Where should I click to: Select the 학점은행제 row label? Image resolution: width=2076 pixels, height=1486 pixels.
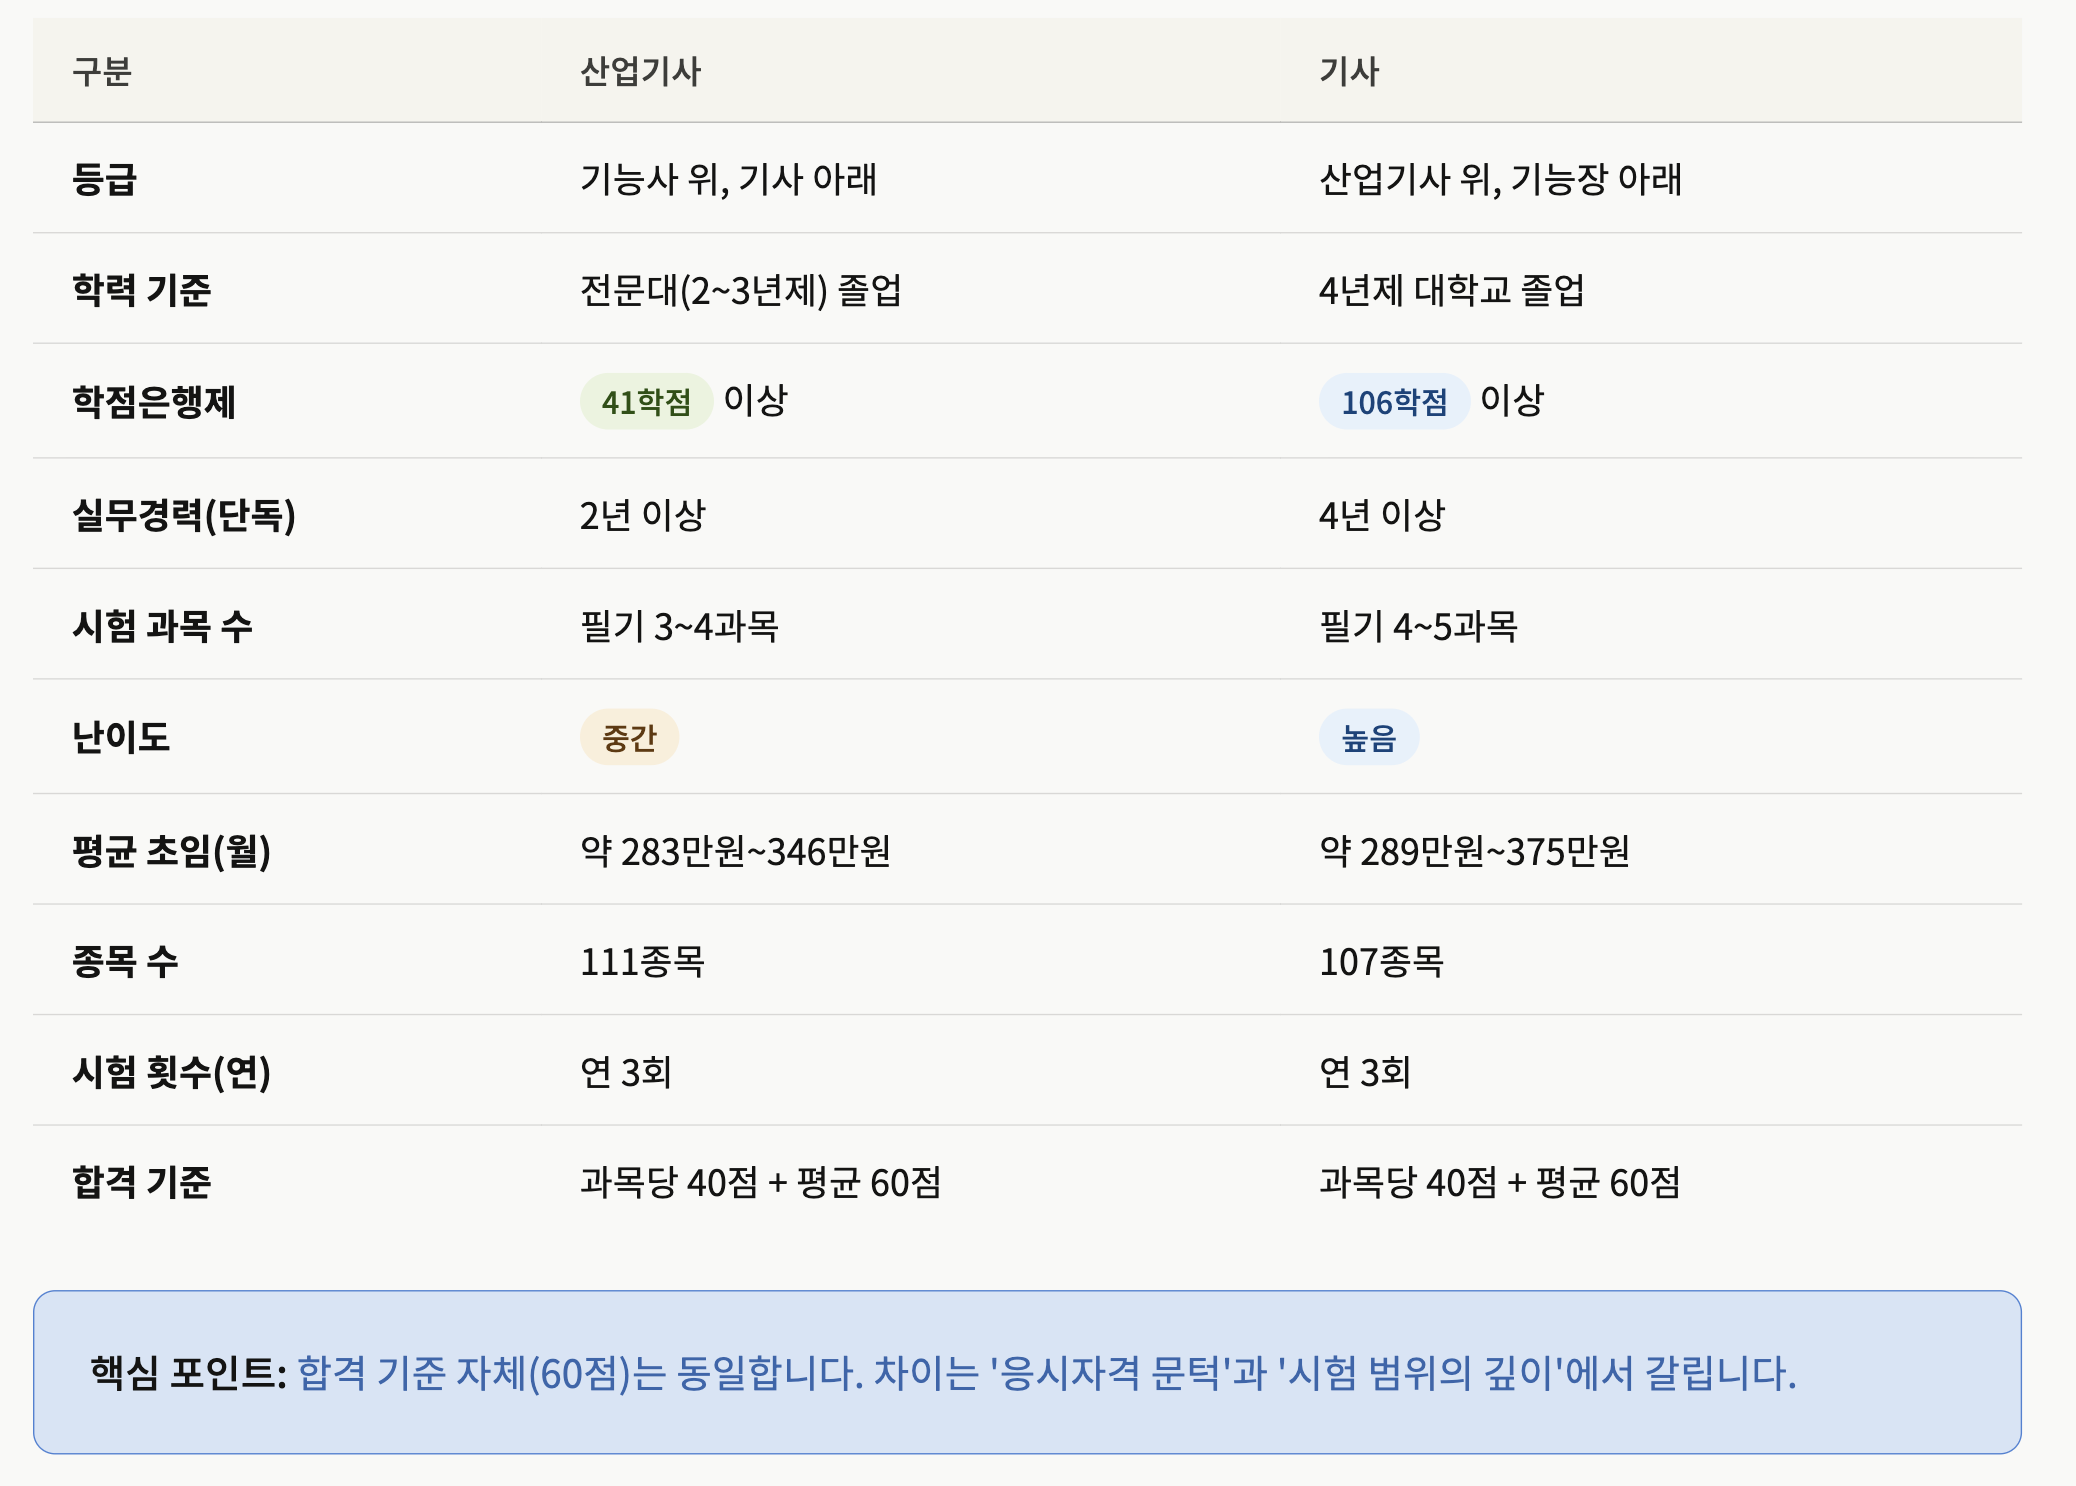[x=154, y=401]
